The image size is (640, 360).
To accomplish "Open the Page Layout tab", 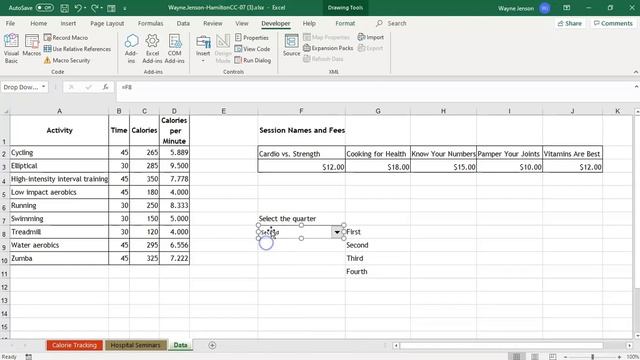I will tap(107, 23).
